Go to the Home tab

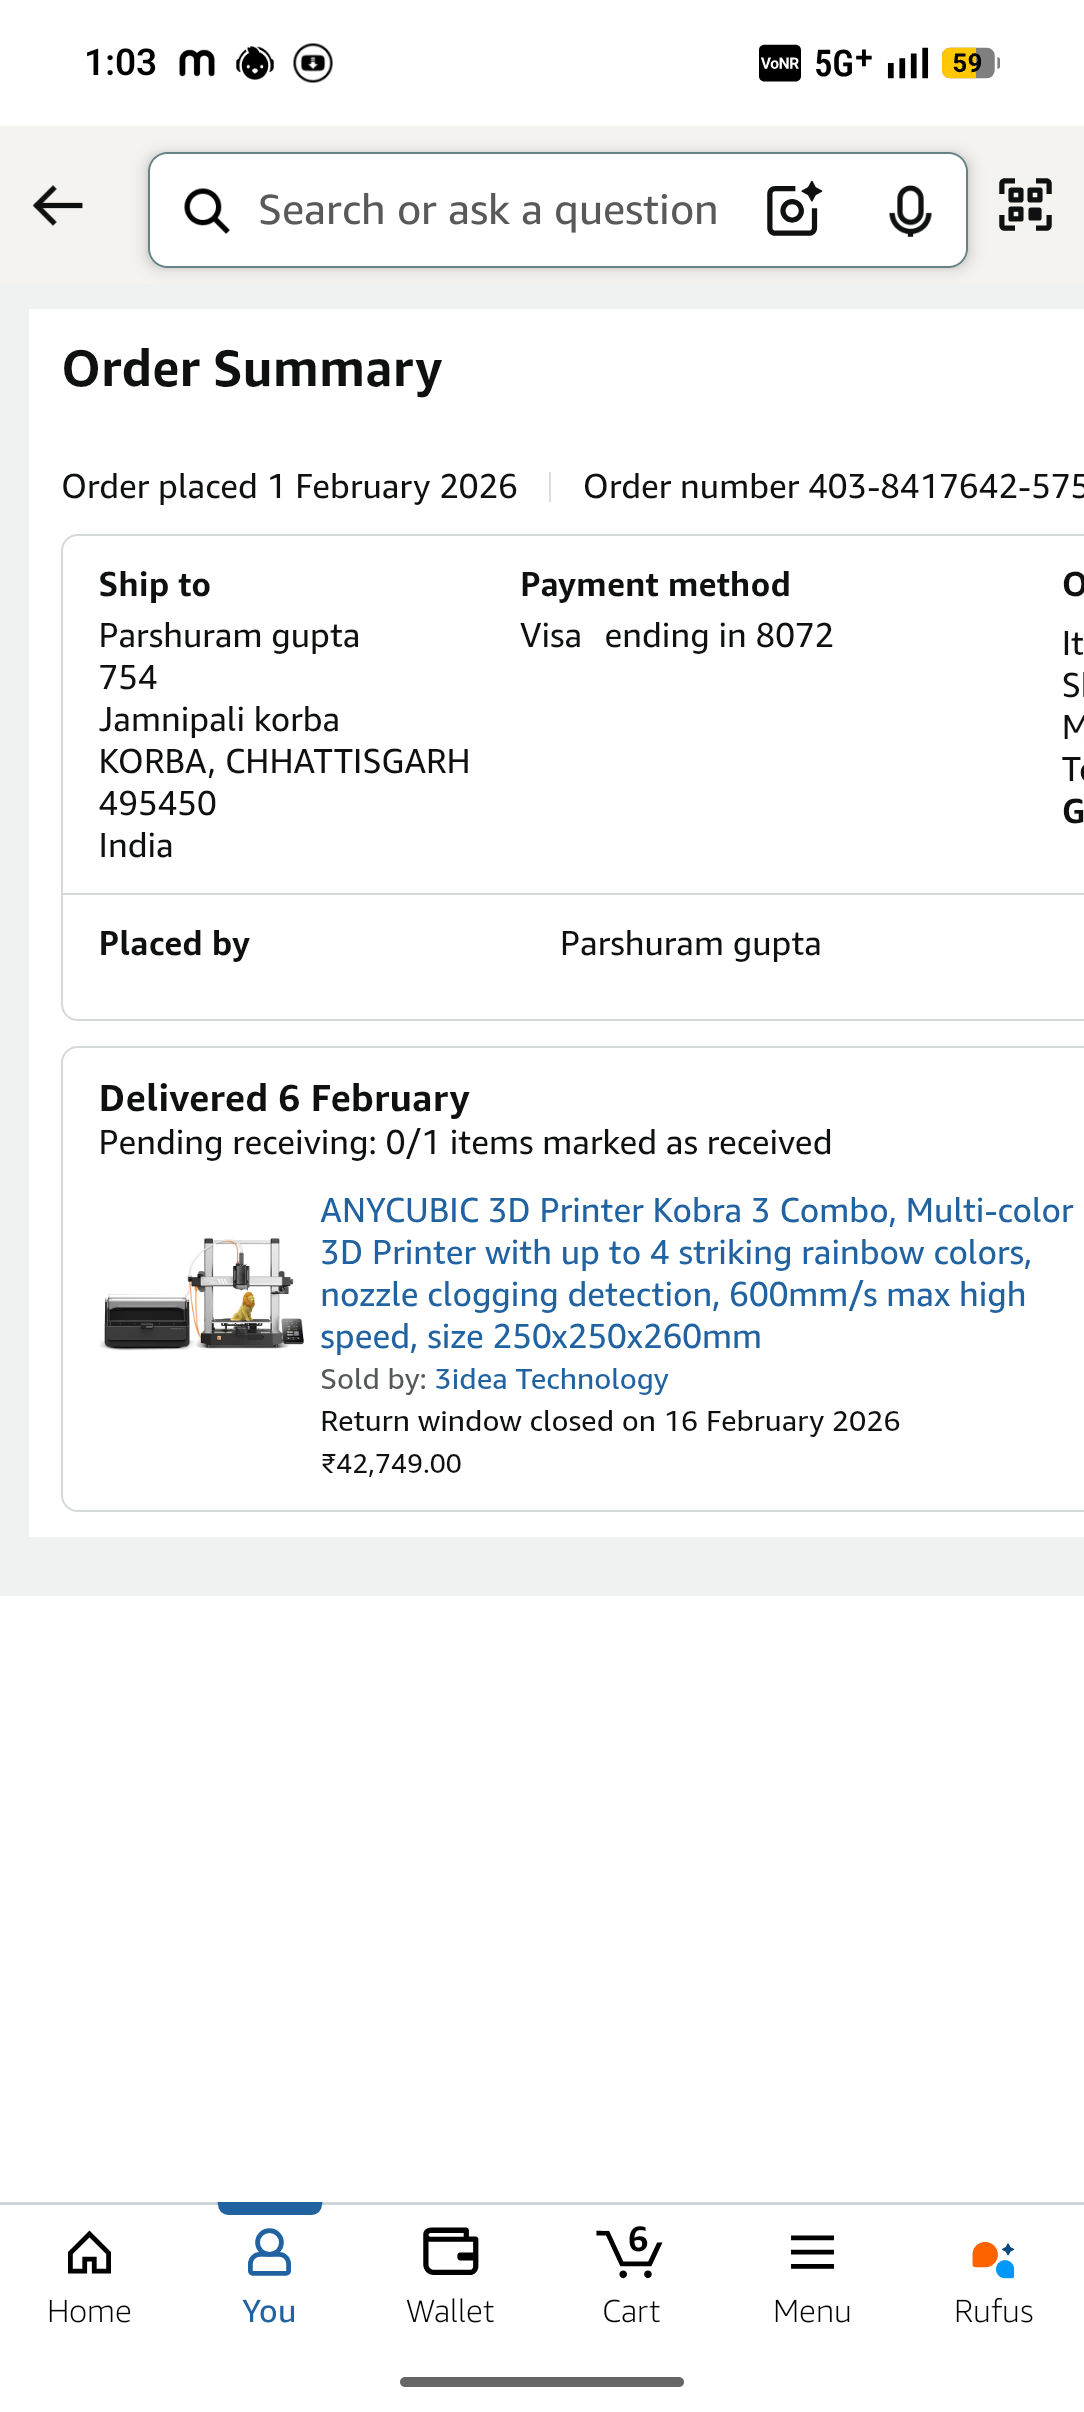click(89, 2276)
